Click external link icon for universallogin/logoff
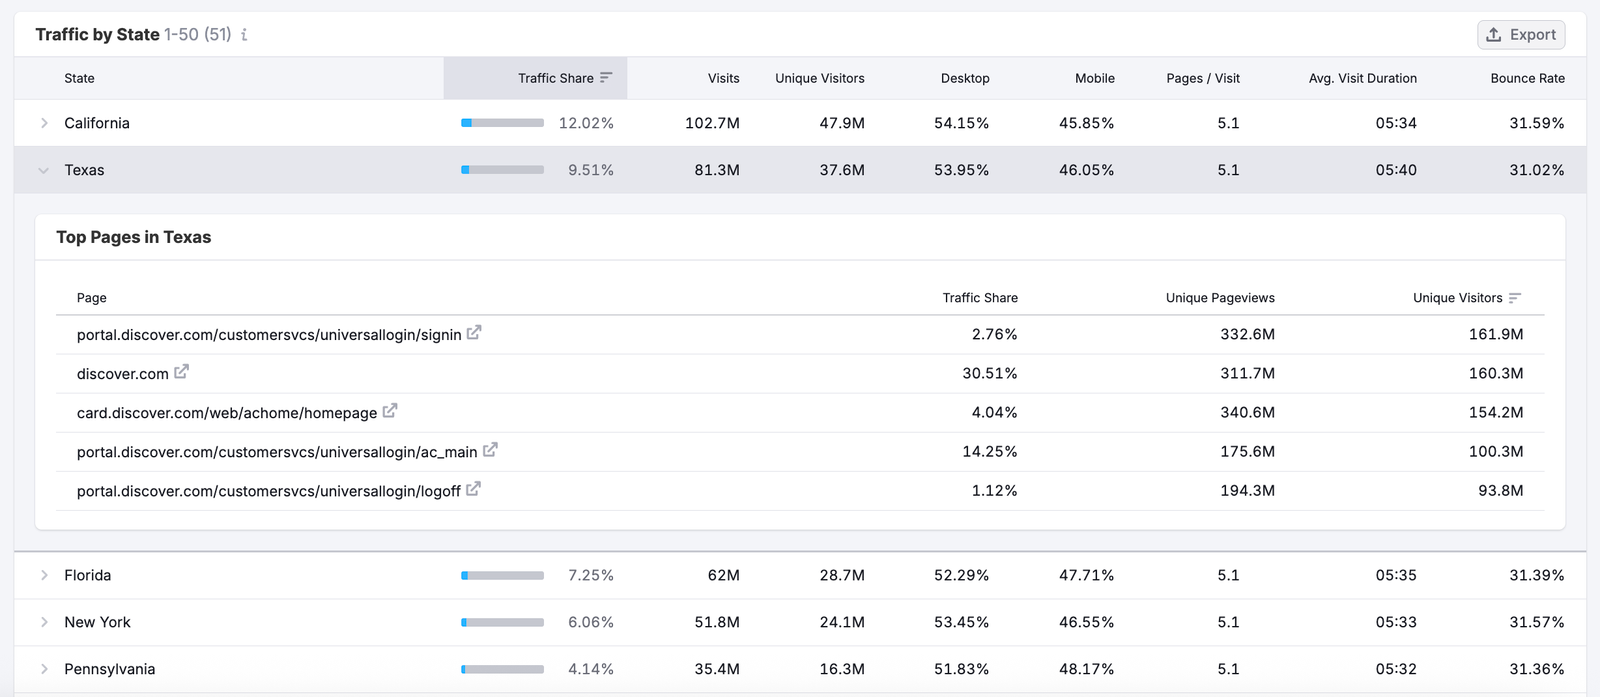This screenshot has width=1600, height=697. 473,489
